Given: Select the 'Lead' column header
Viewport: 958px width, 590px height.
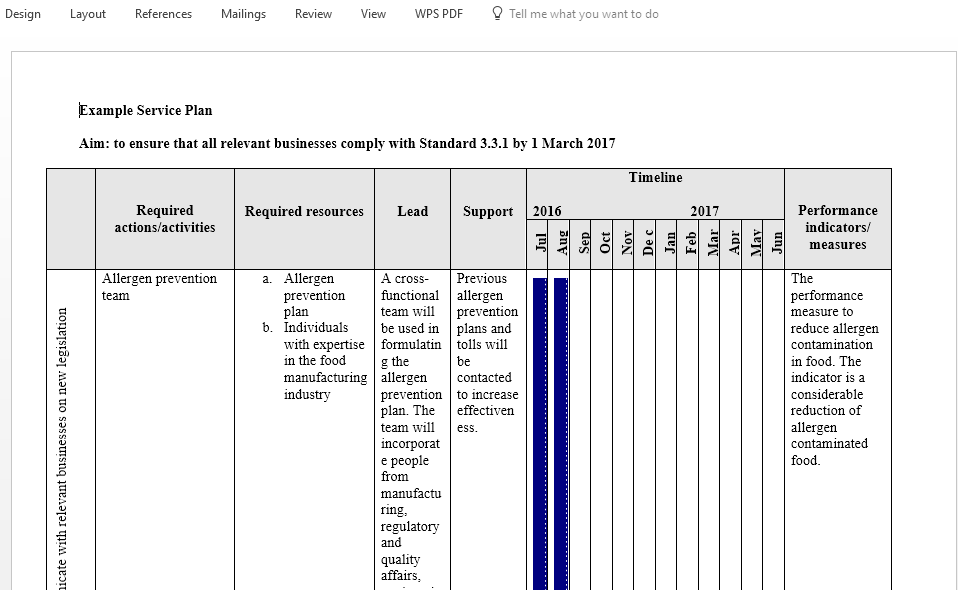Looking at the screenshot, I should 412,219.
